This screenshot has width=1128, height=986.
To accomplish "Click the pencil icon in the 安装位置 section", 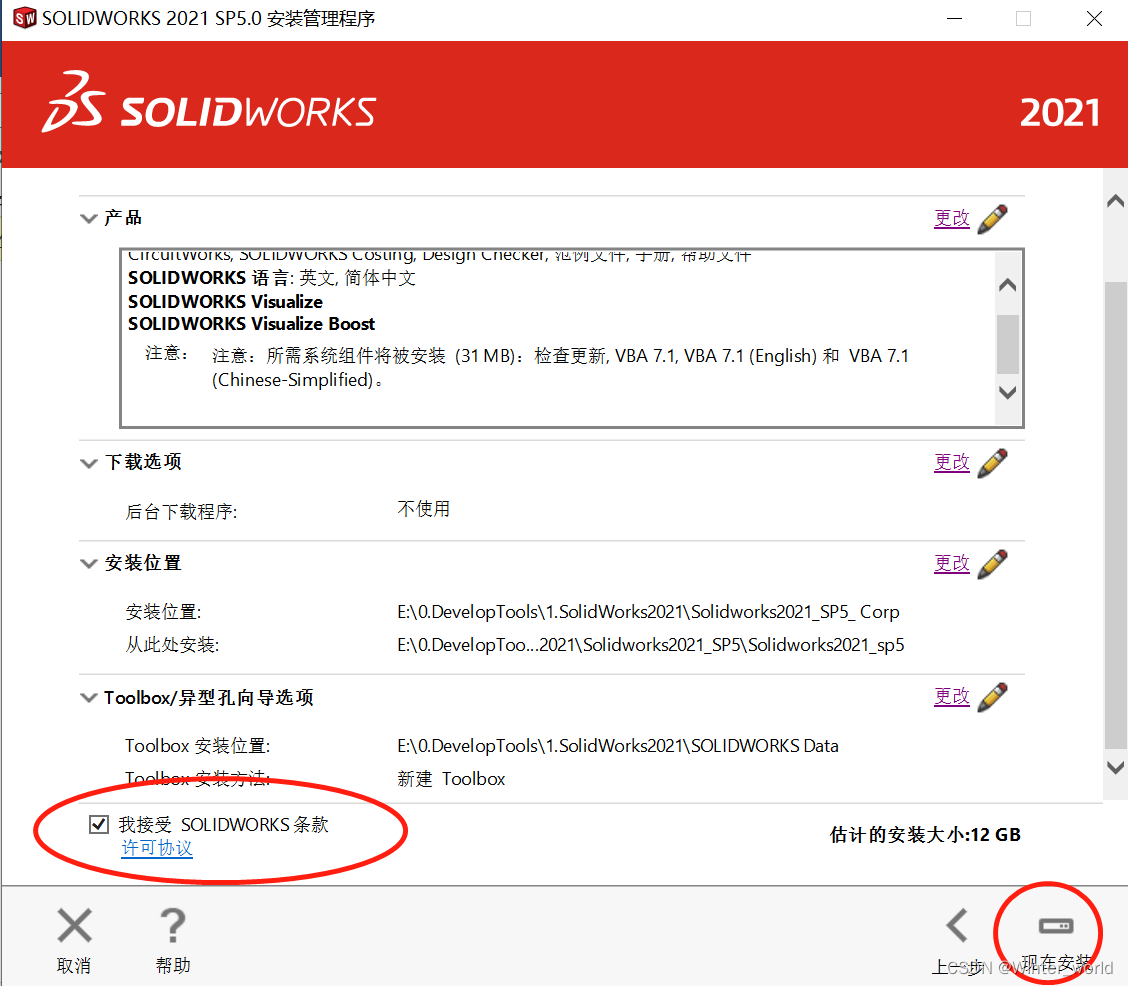I will click(993, 563).
